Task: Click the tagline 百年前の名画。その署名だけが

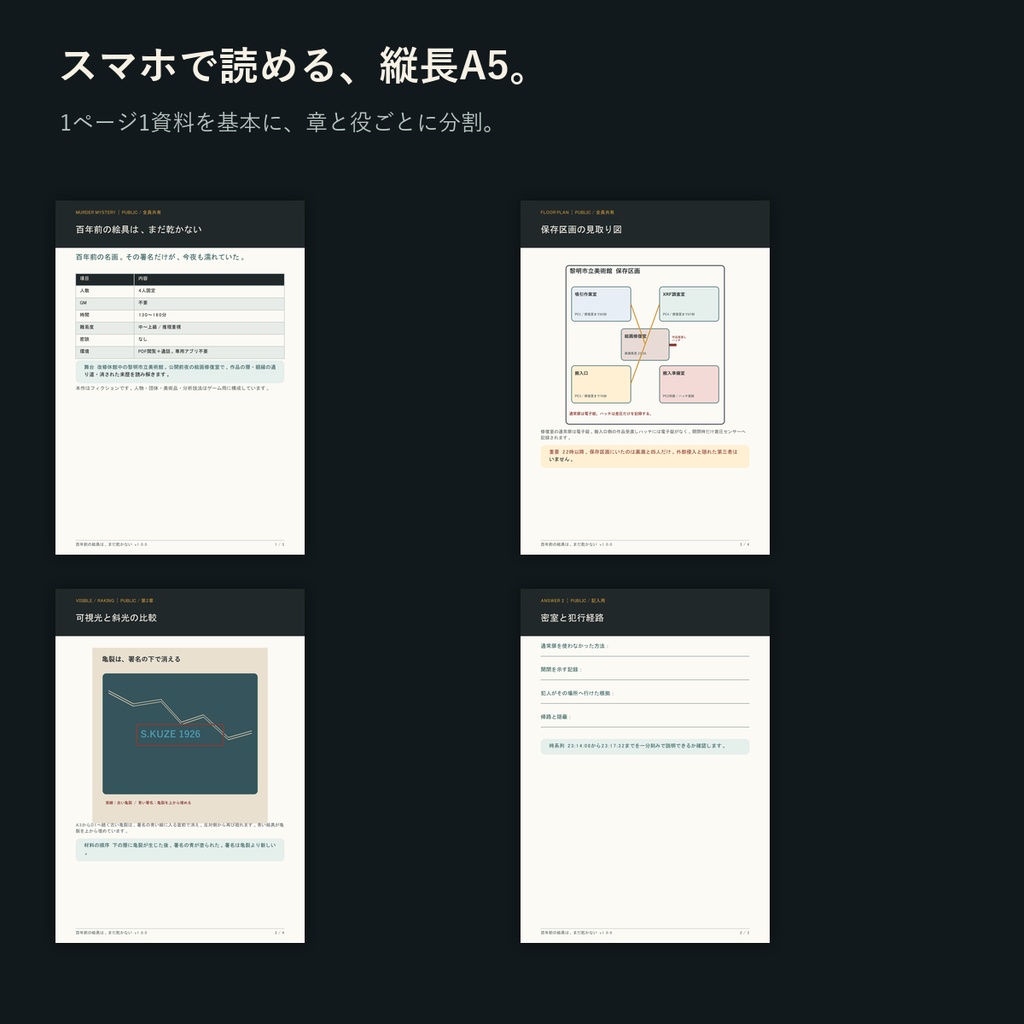Action: point(161,257)
